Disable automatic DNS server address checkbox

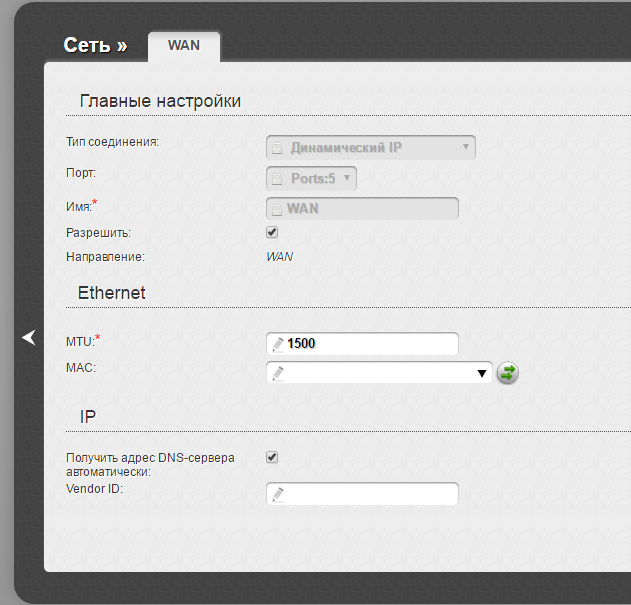(272, 457)
